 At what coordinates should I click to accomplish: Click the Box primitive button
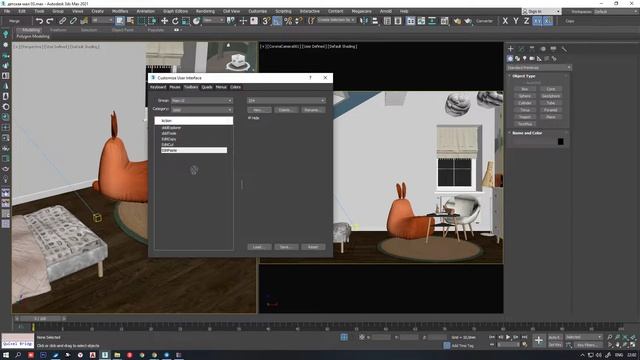point(525,89)
